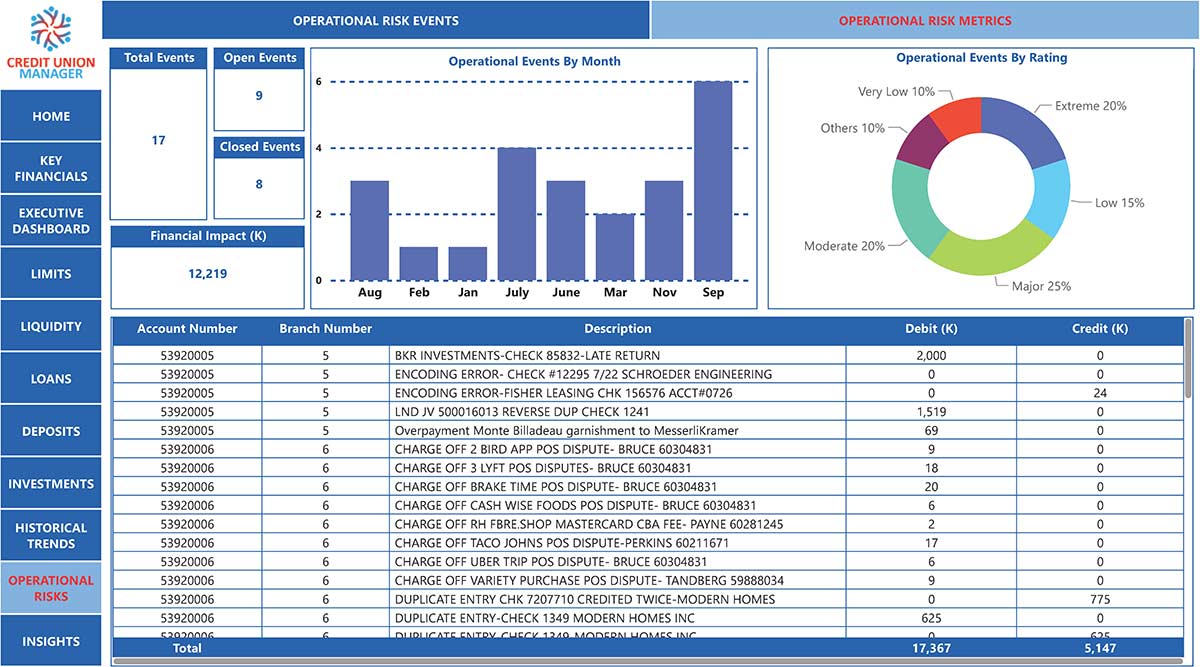Image resolution: width=1200 pixels, height=667 pixels.
Task: Switch to the Operational Risk Metrics tab
Action: 925,20
